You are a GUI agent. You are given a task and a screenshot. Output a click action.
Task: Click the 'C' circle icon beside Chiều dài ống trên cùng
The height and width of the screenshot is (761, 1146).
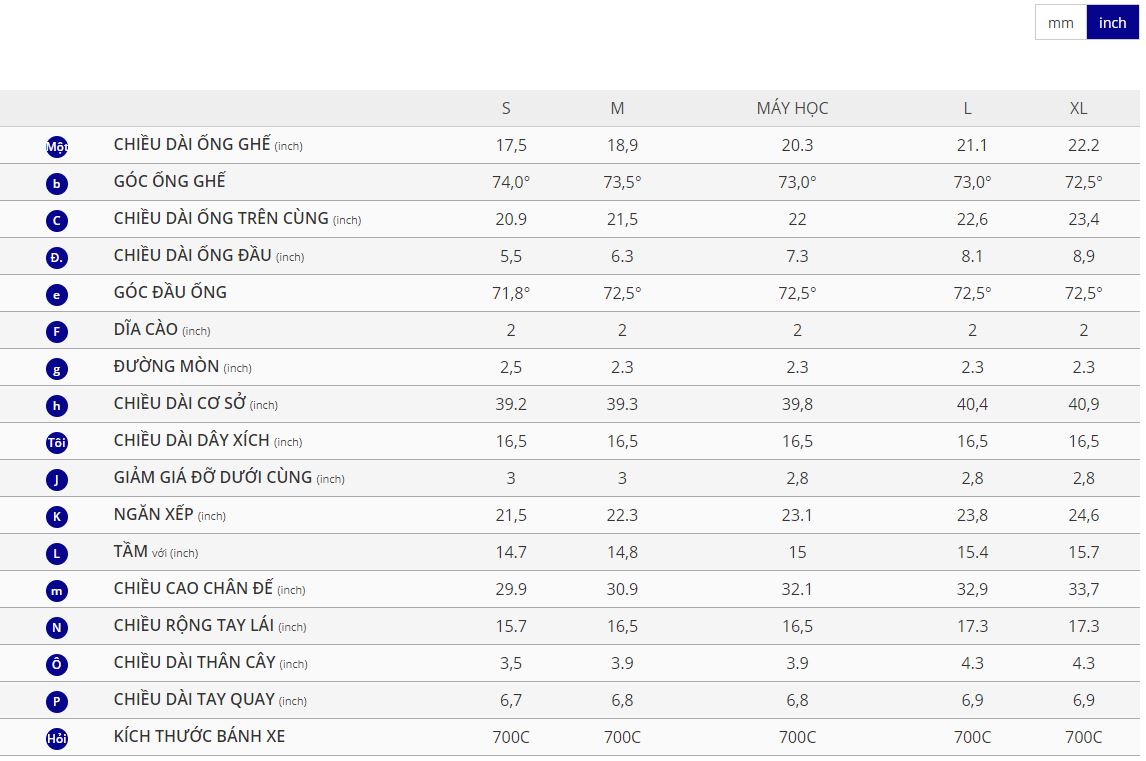click(x=57, y=220)
